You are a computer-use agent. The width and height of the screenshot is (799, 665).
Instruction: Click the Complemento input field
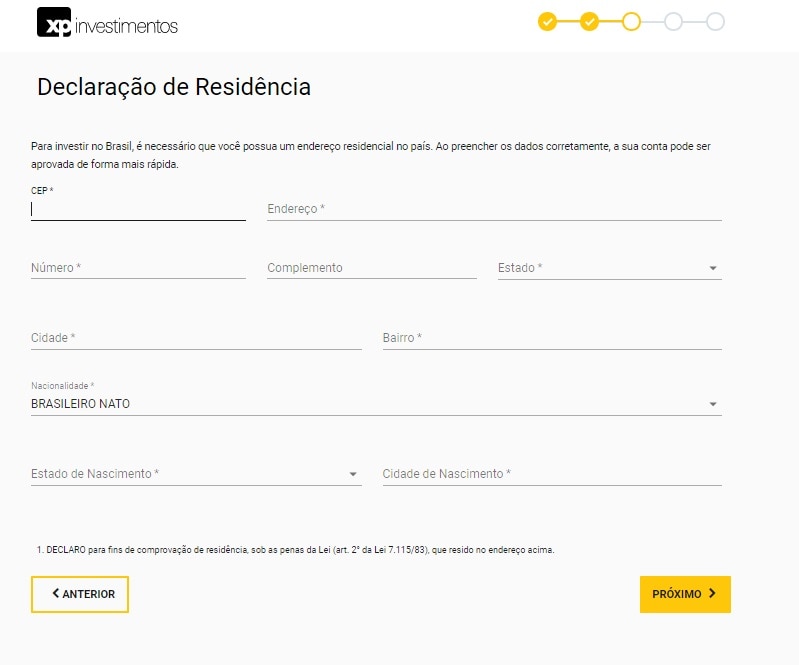click(x=371, y=268)
